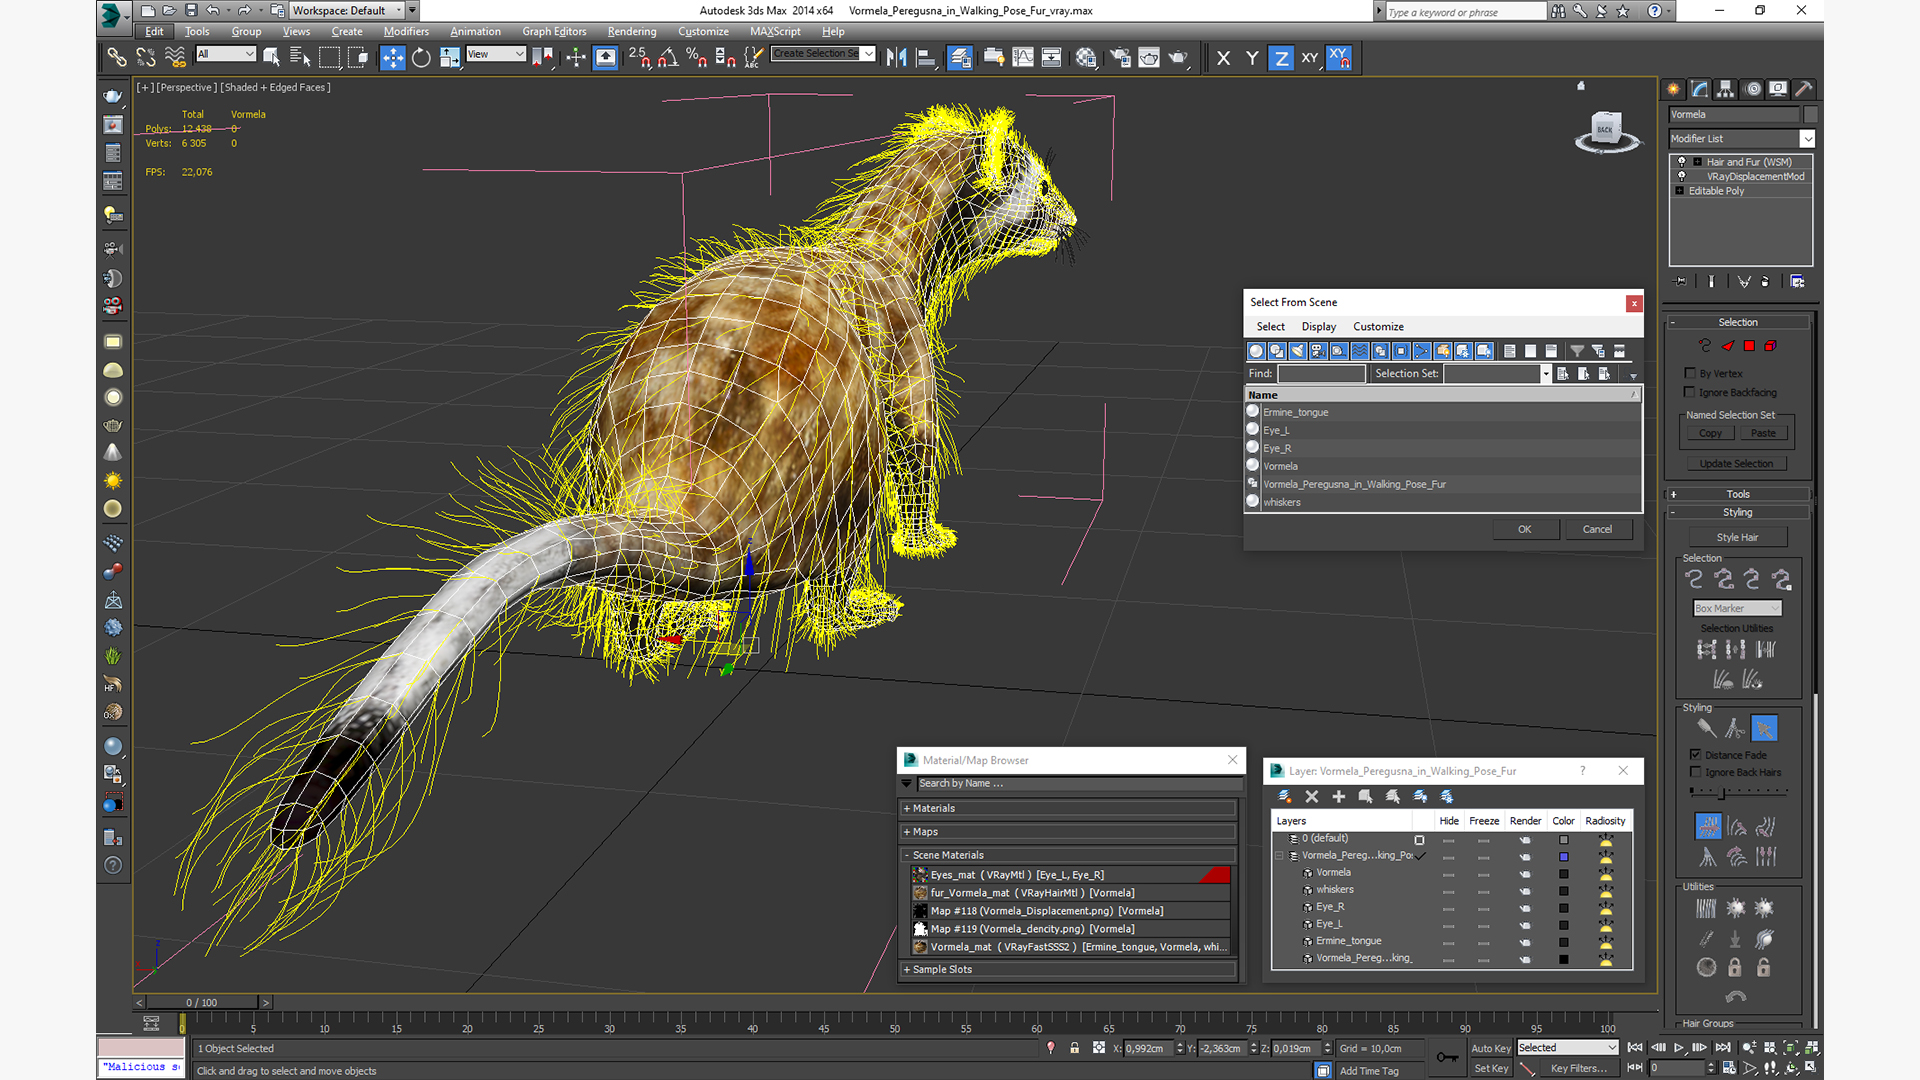Switch to Hierarchy command panel tab

click(x=1726, y=89)
